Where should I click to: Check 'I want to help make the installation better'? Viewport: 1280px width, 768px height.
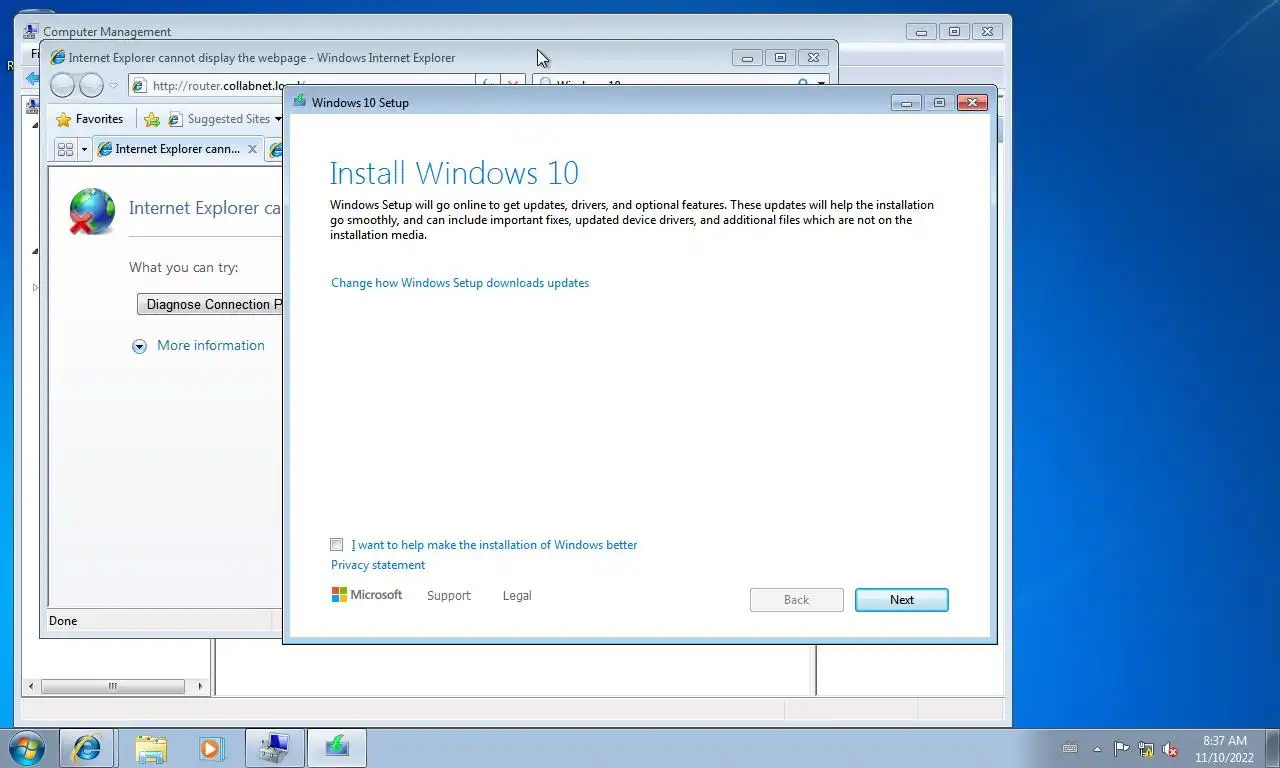pos(337,545)
